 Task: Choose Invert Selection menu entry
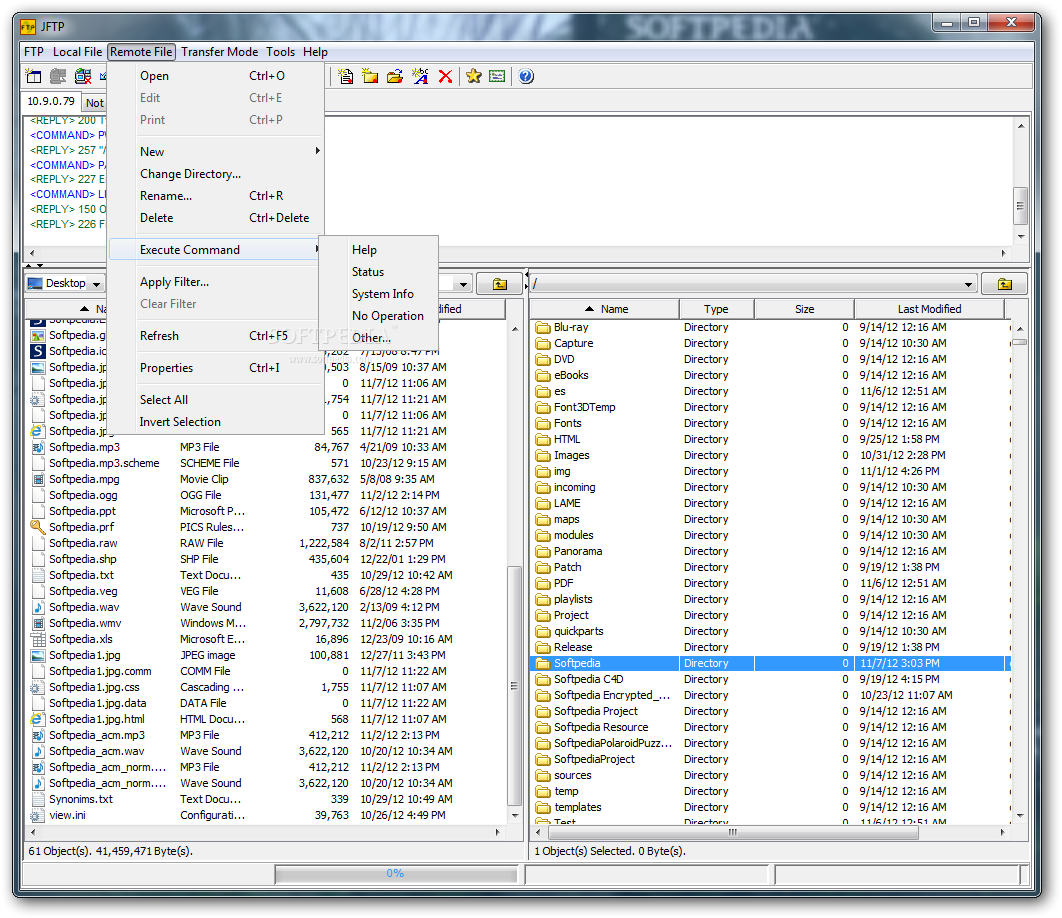pos(216,422)
